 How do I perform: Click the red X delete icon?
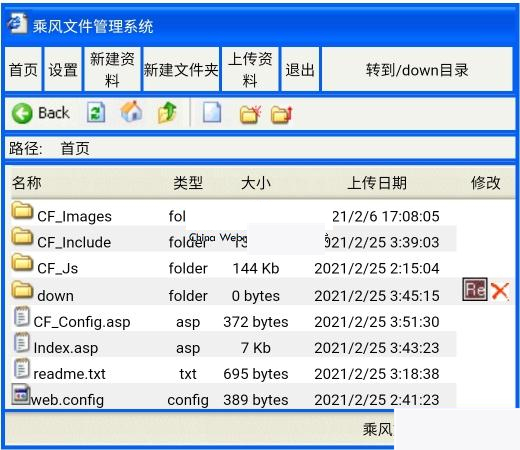(x=500, y=291)
